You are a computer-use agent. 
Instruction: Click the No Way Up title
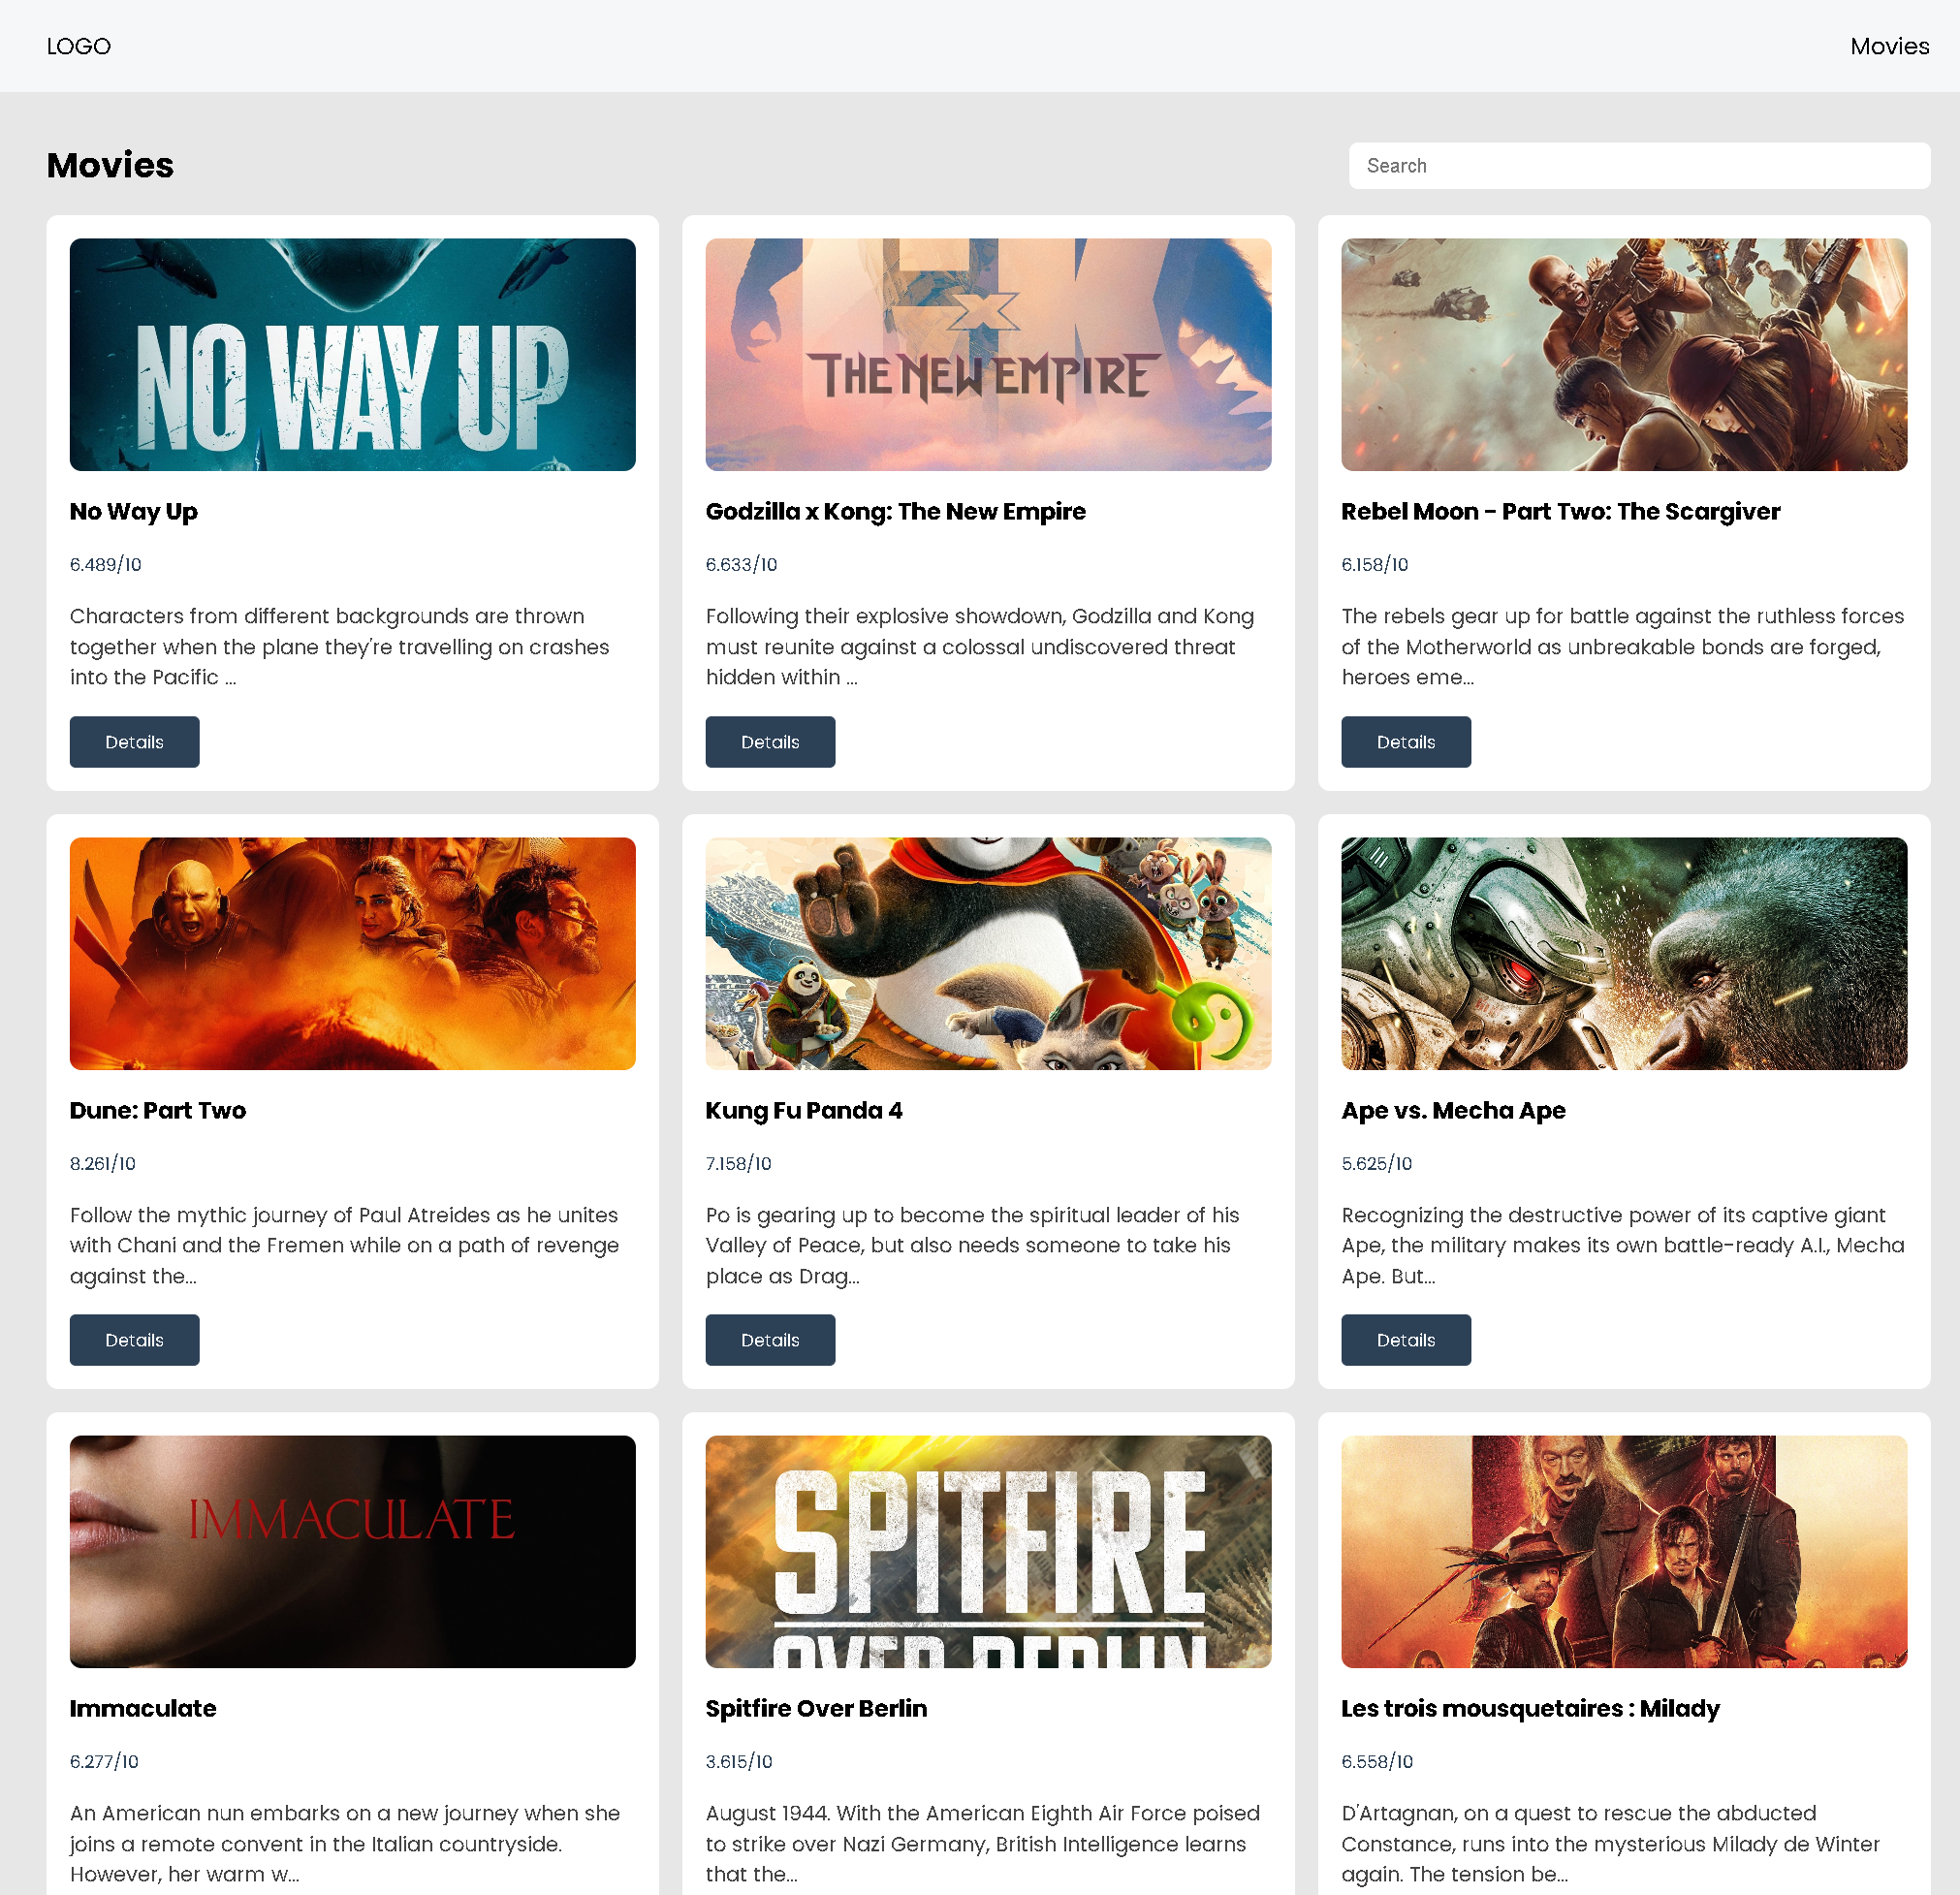coord(133,512)
